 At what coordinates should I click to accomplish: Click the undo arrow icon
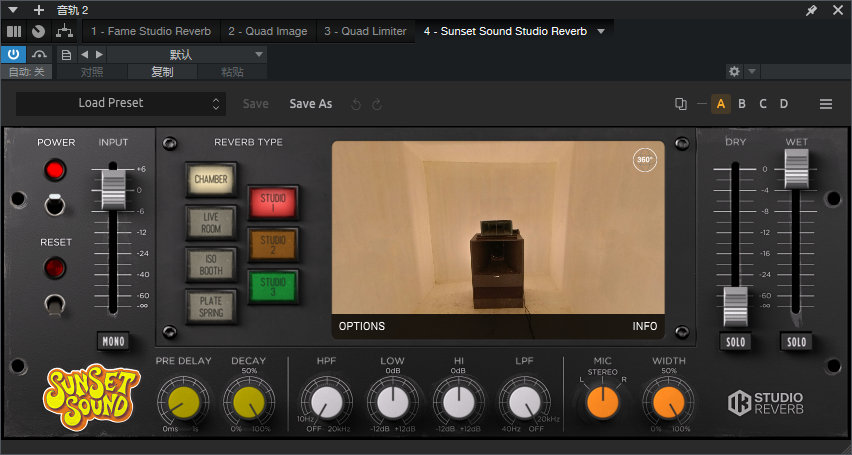356,104
